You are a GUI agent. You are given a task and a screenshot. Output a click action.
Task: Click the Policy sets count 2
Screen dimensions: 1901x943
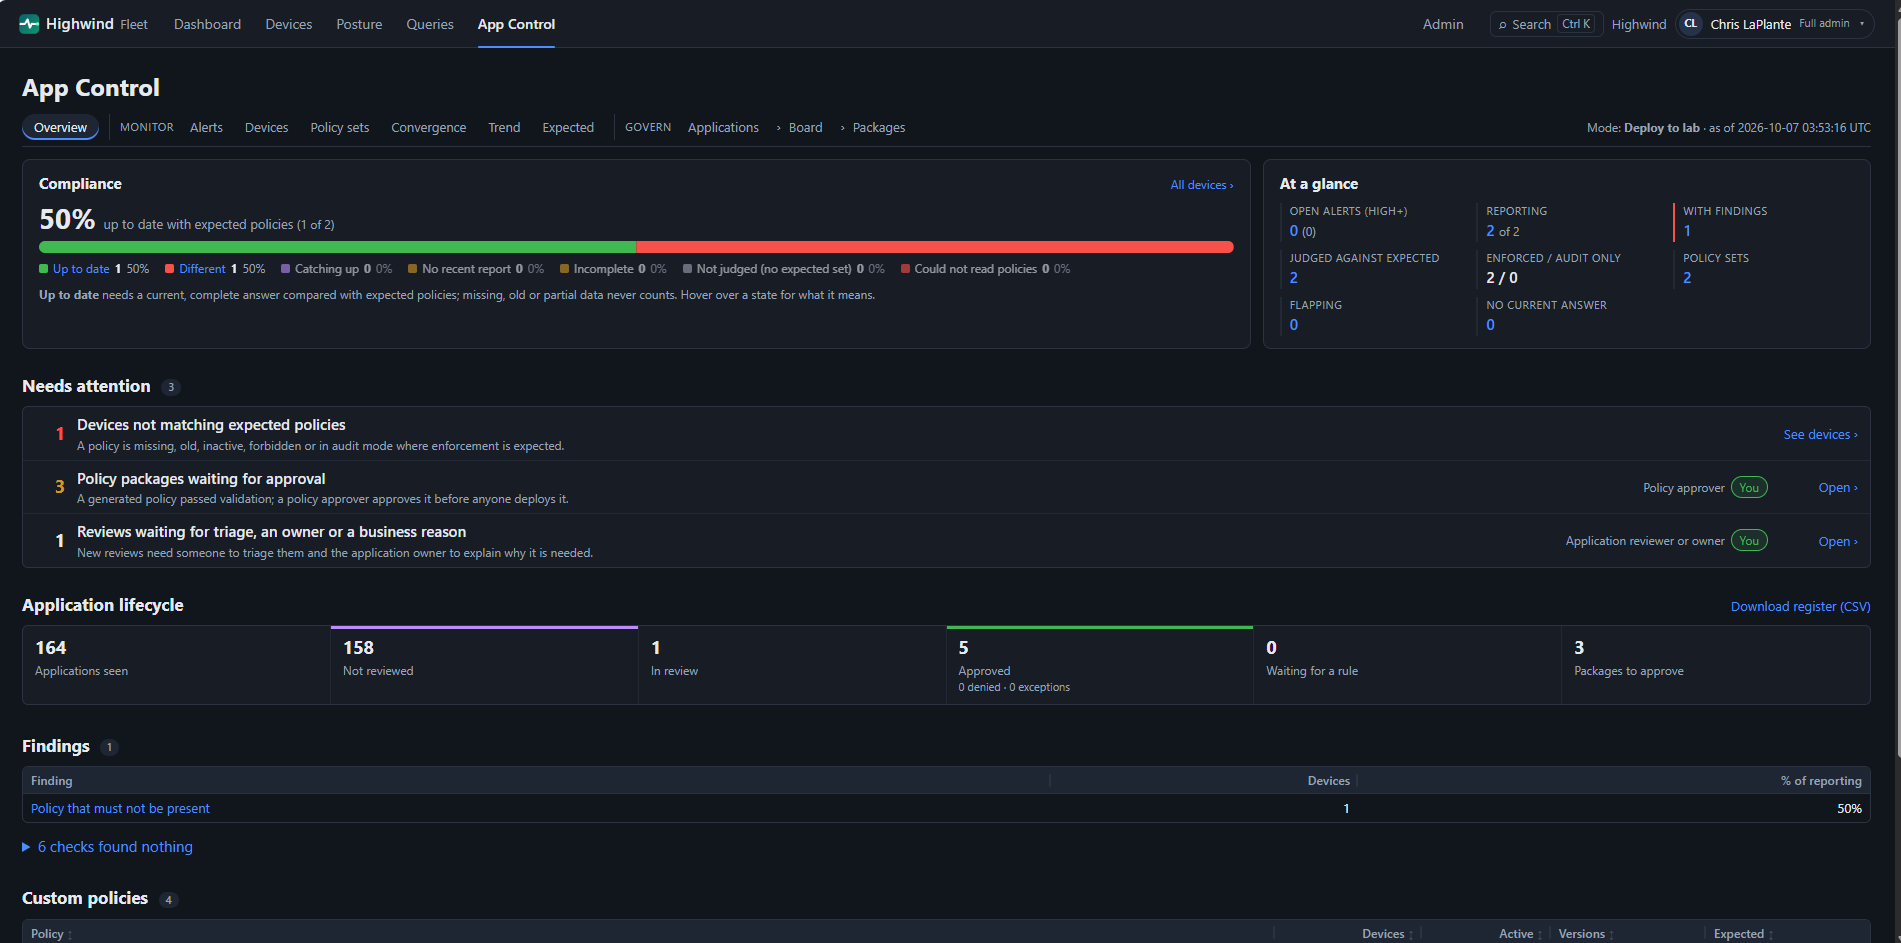pos(1687,278)
